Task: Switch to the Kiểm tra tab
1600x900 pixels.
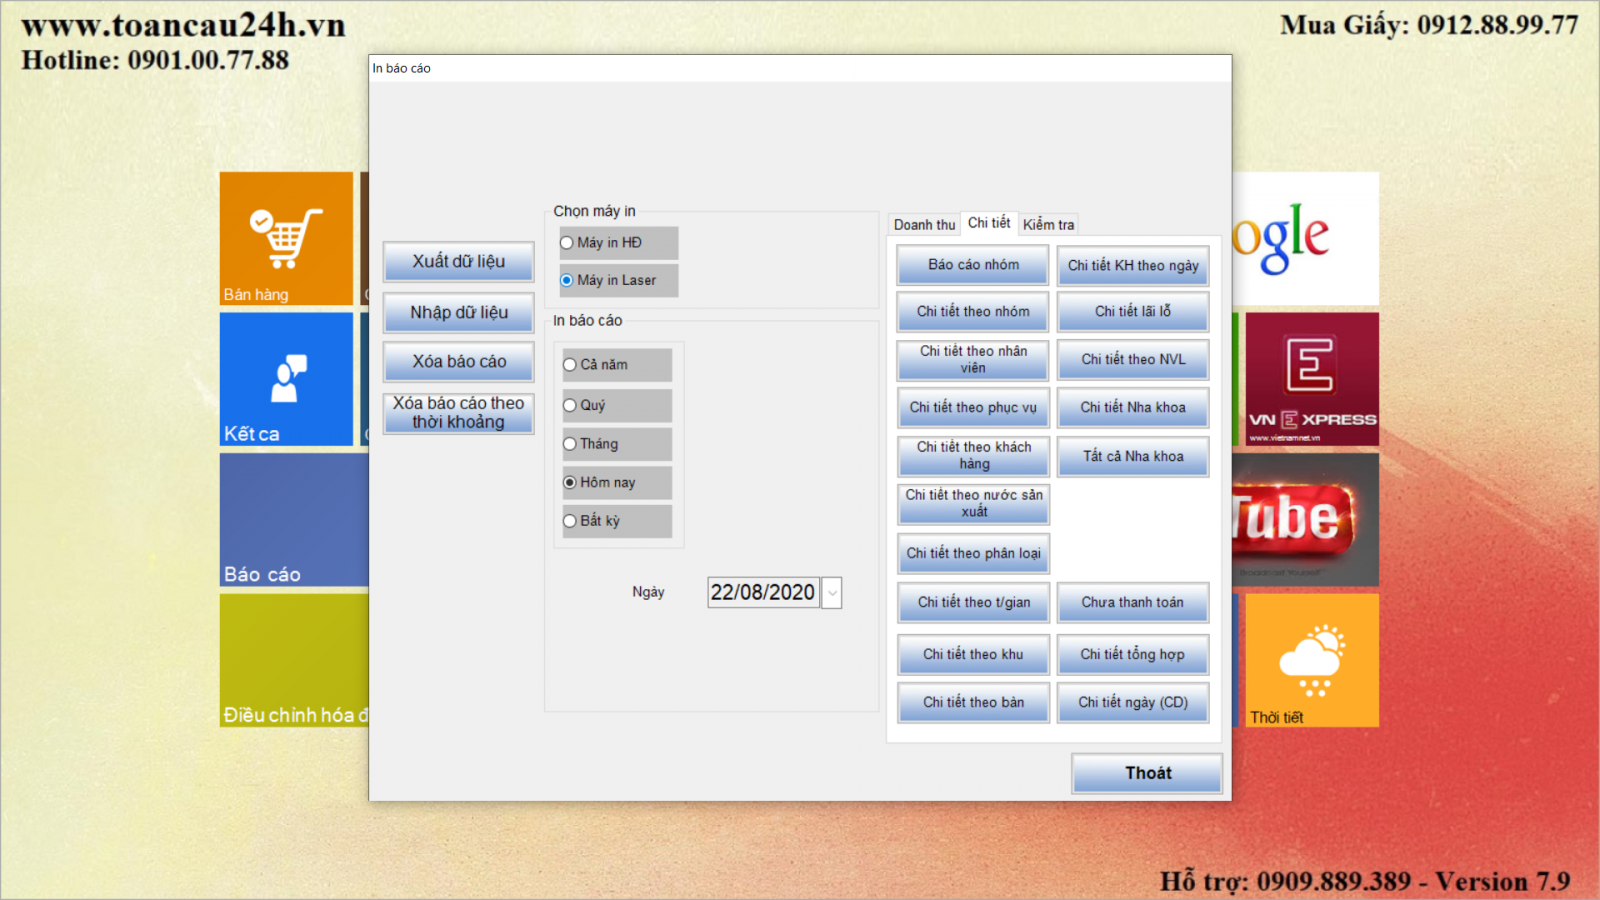Action: tap(1048, 225)
